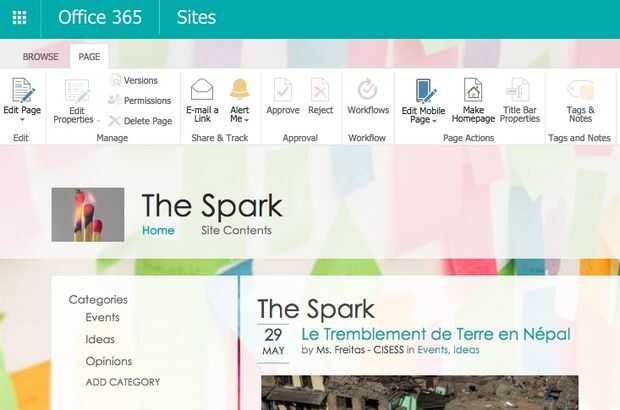Viewport: 620px width, 410px height.
Task: Click the Make Homepage icon
Action: pos(473,89)
